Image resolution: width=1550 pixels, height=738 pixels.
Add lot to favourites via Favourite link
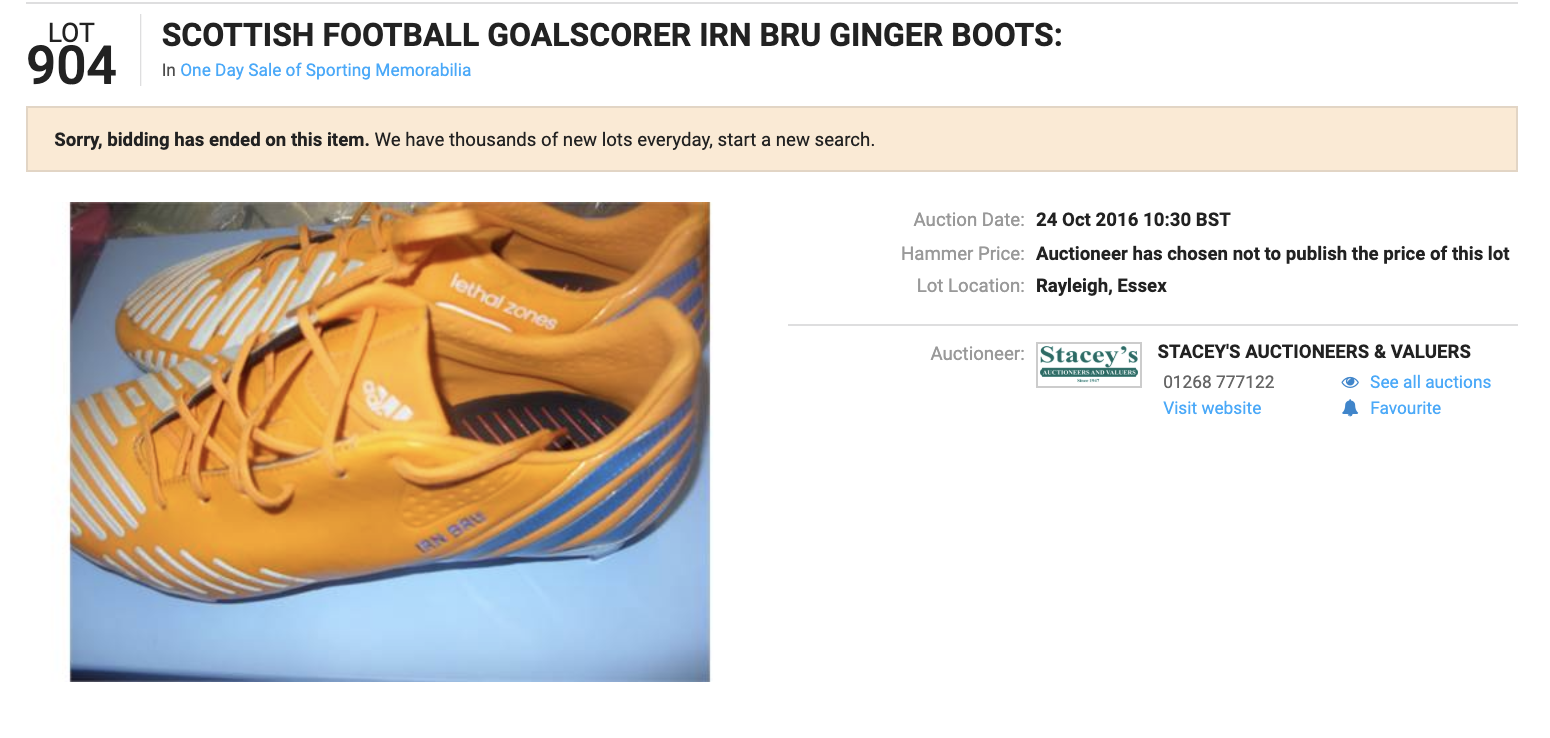coord(1405,408)
